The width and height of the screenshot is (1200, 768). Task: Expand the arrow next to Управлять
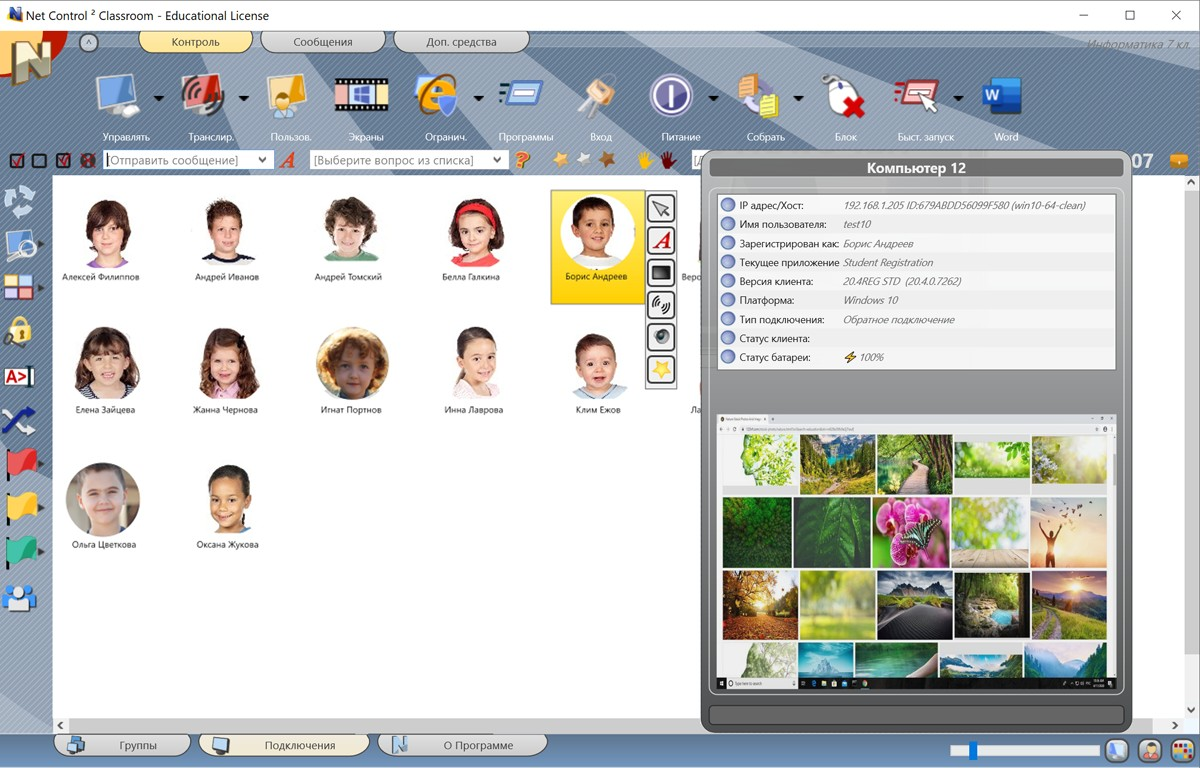click(x=158, y=98)
